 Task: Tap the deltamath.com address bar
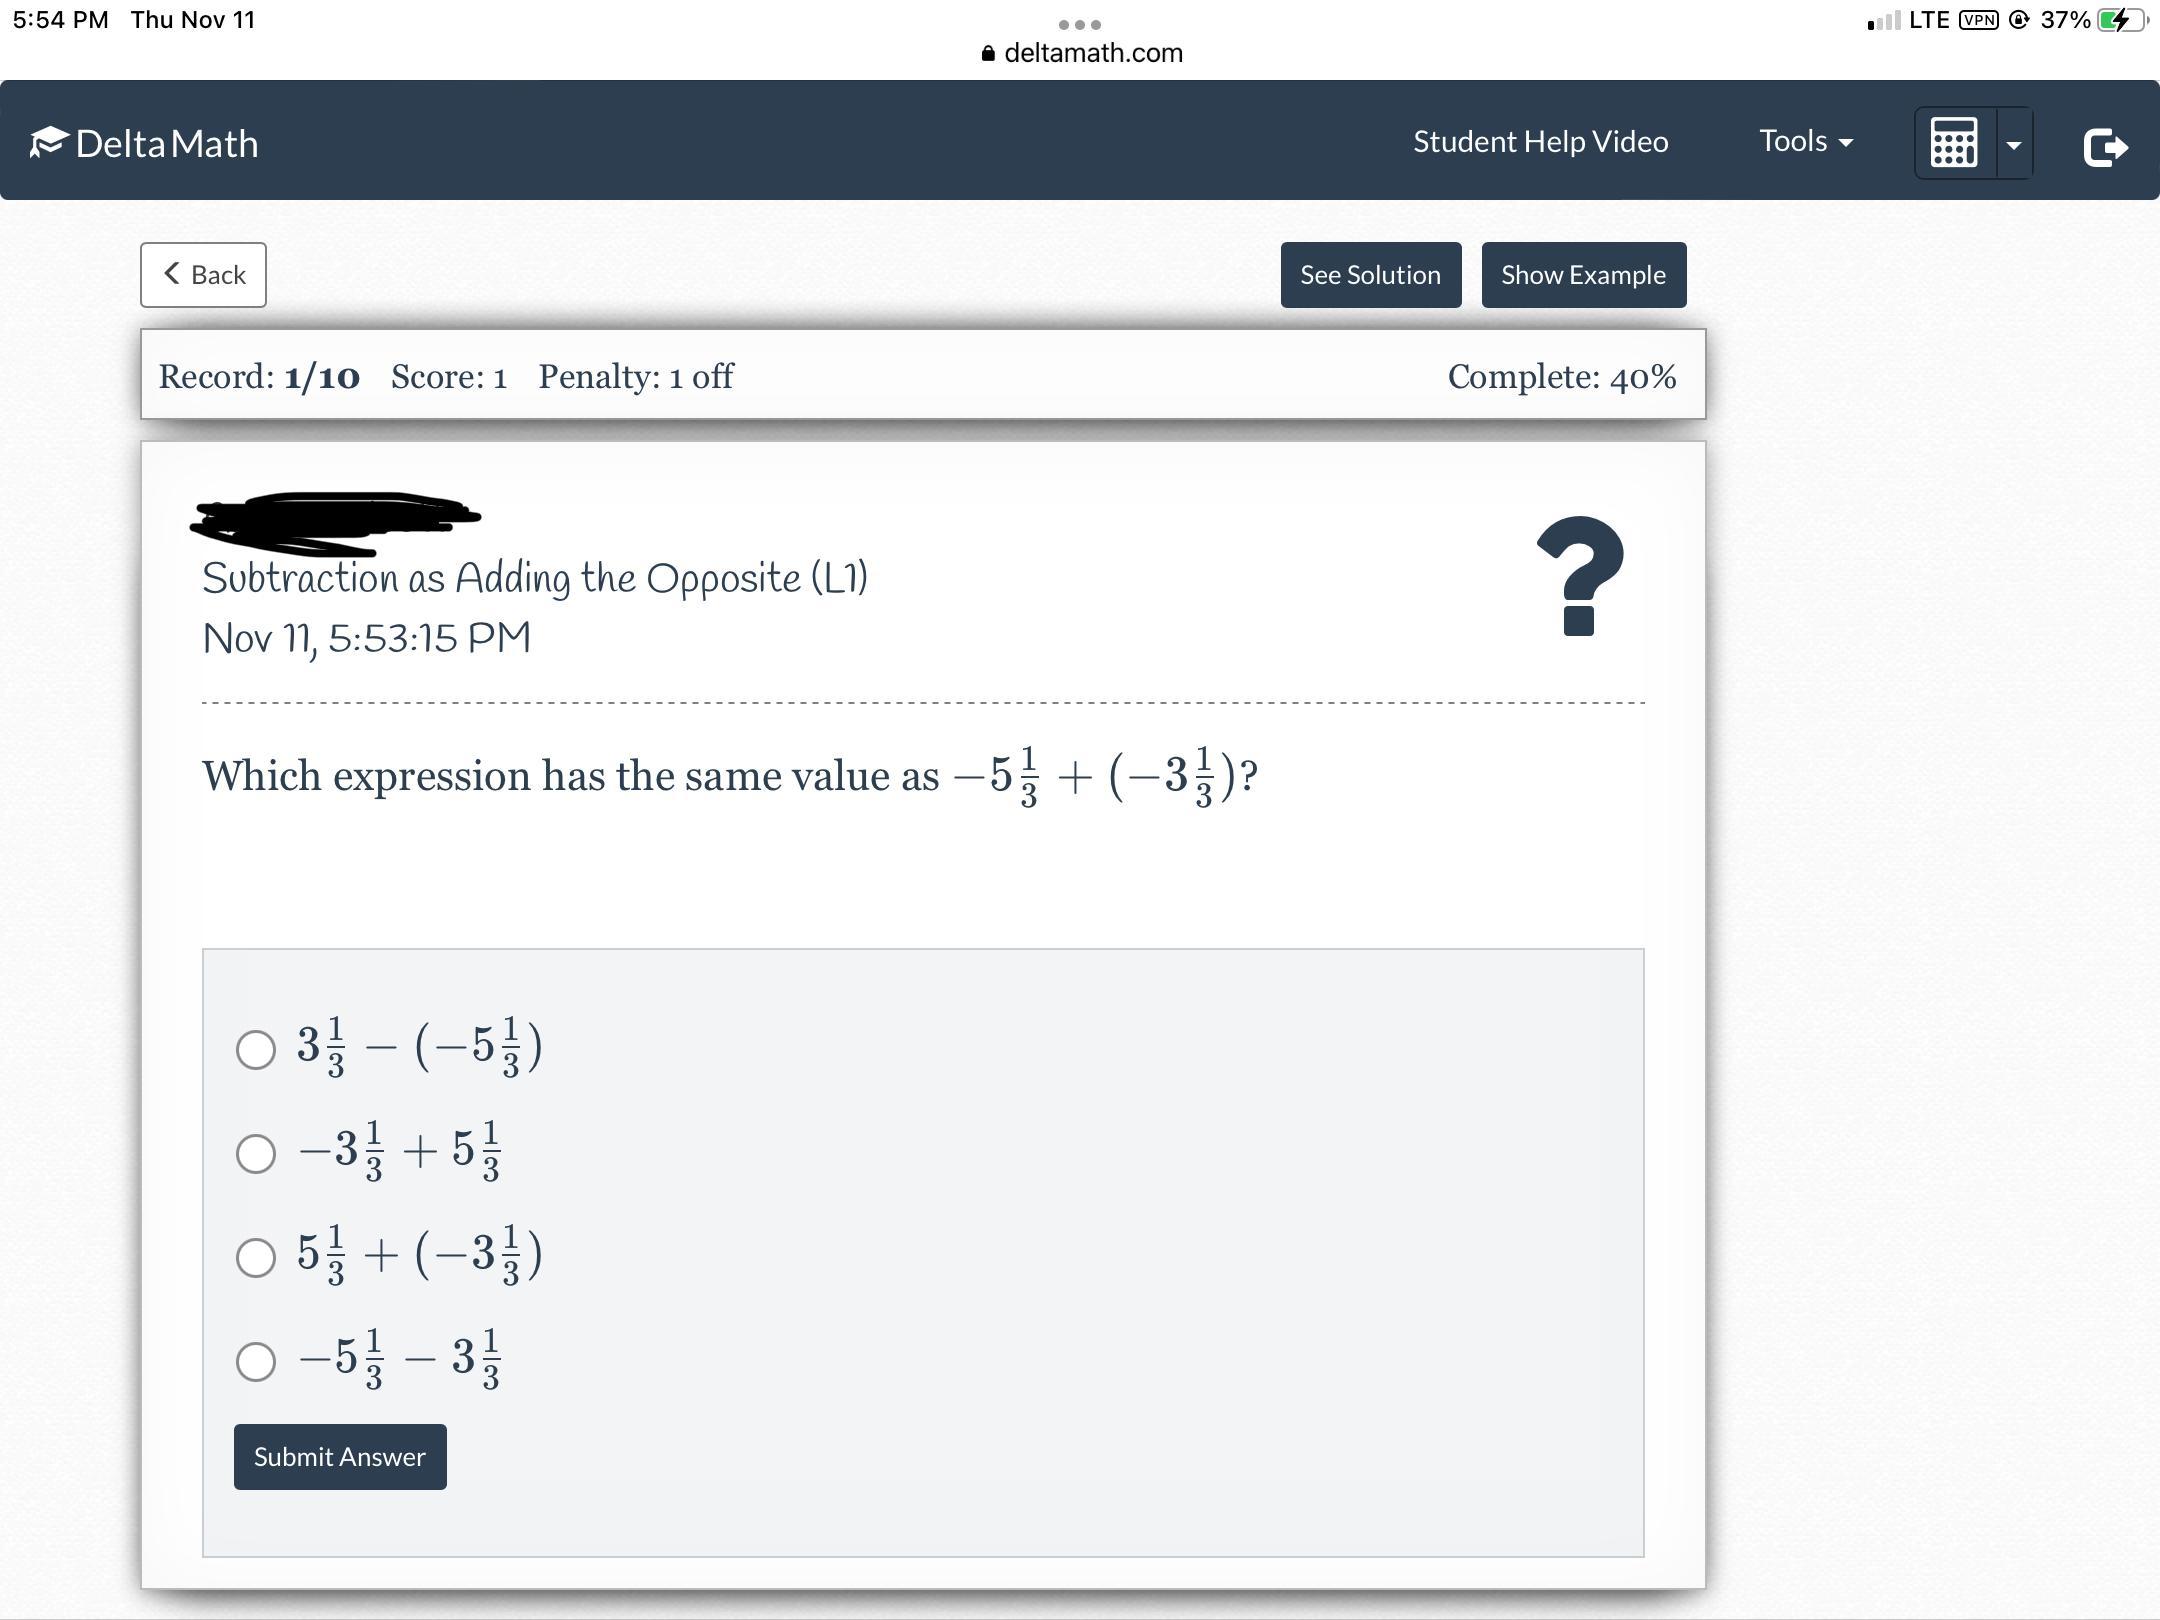click(1092, 53)
